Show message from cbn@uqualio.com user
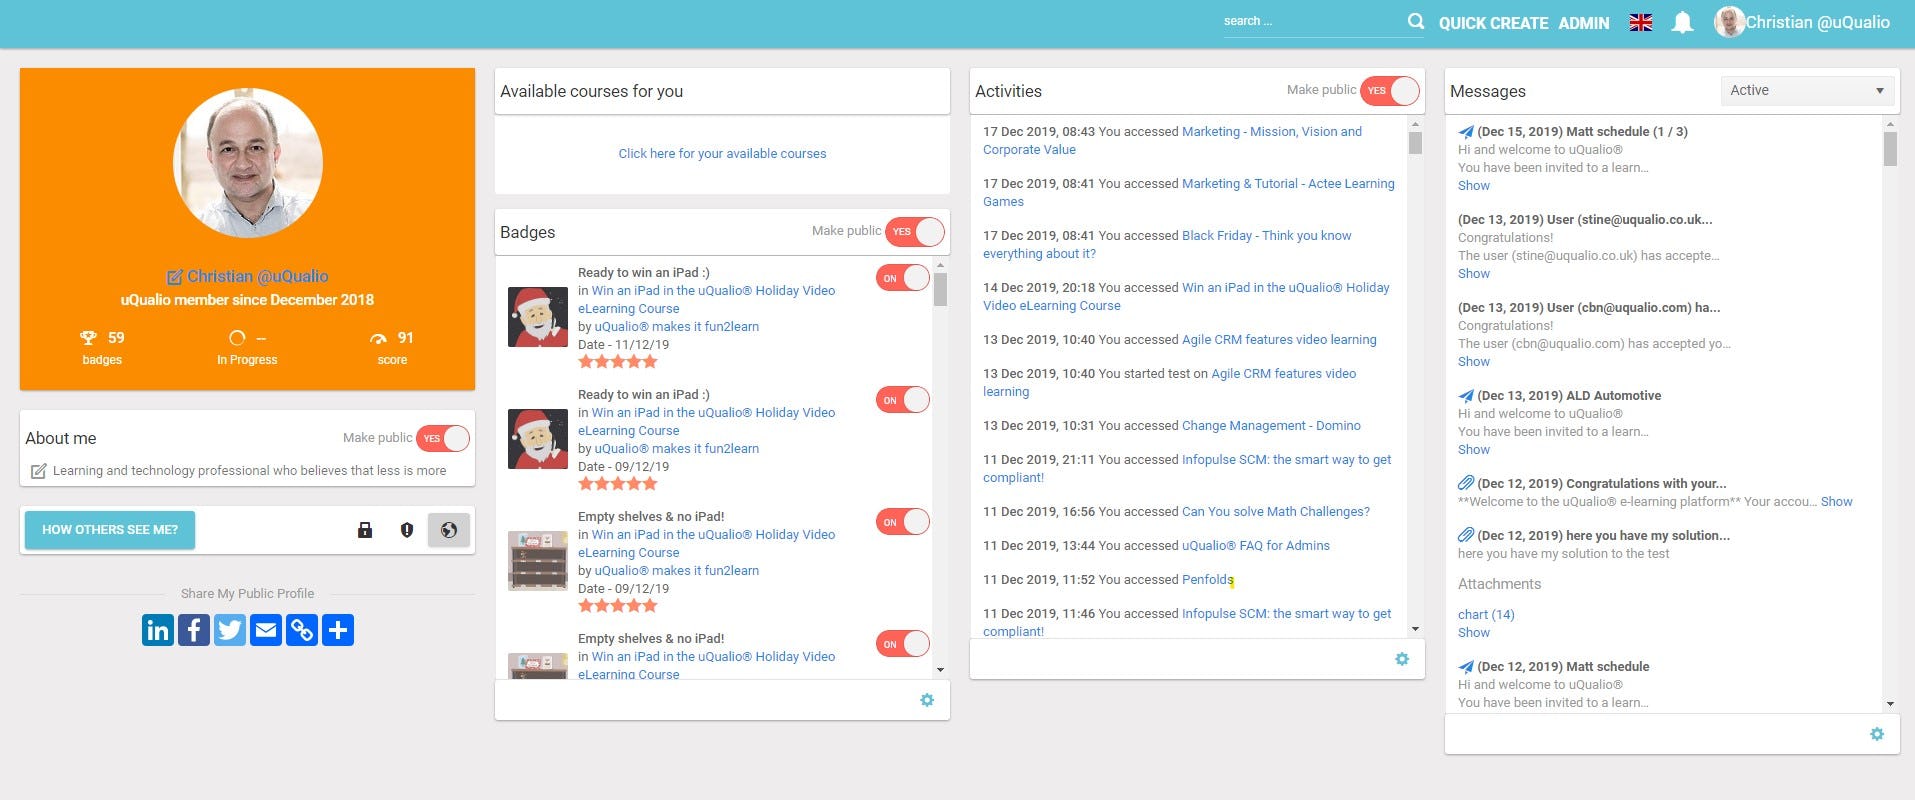 pos(1474,362)
